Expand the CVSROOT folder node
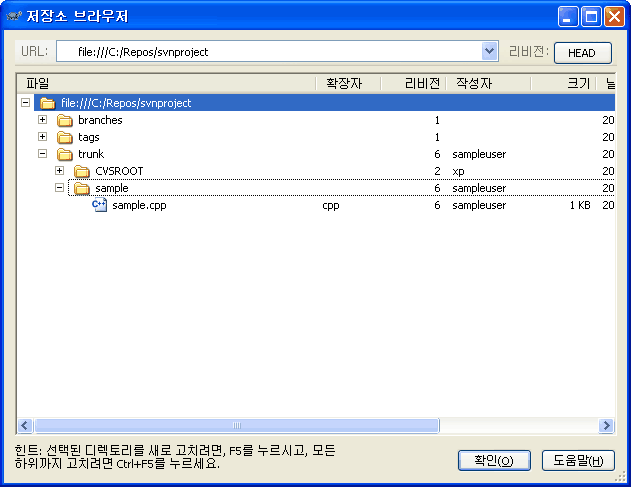 click(59, 171)
